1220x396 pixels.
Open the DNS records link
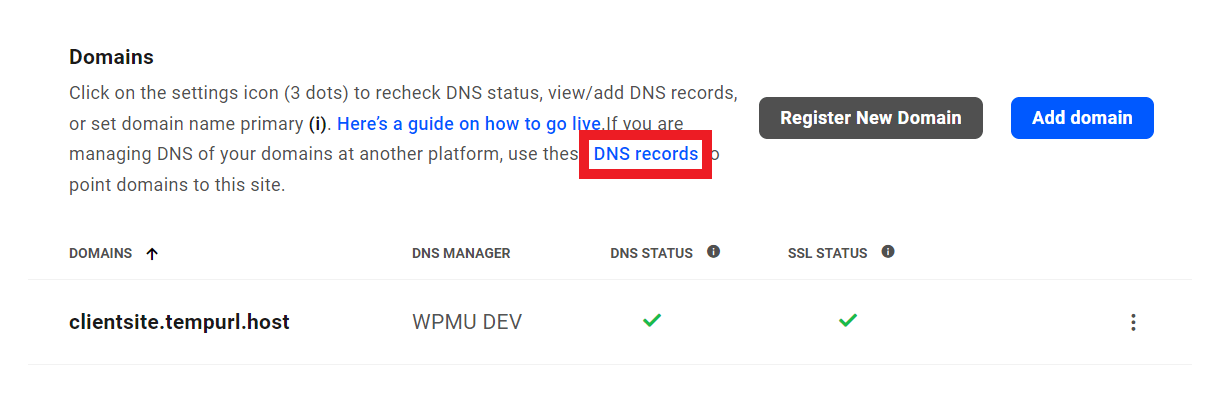(646, 154)
